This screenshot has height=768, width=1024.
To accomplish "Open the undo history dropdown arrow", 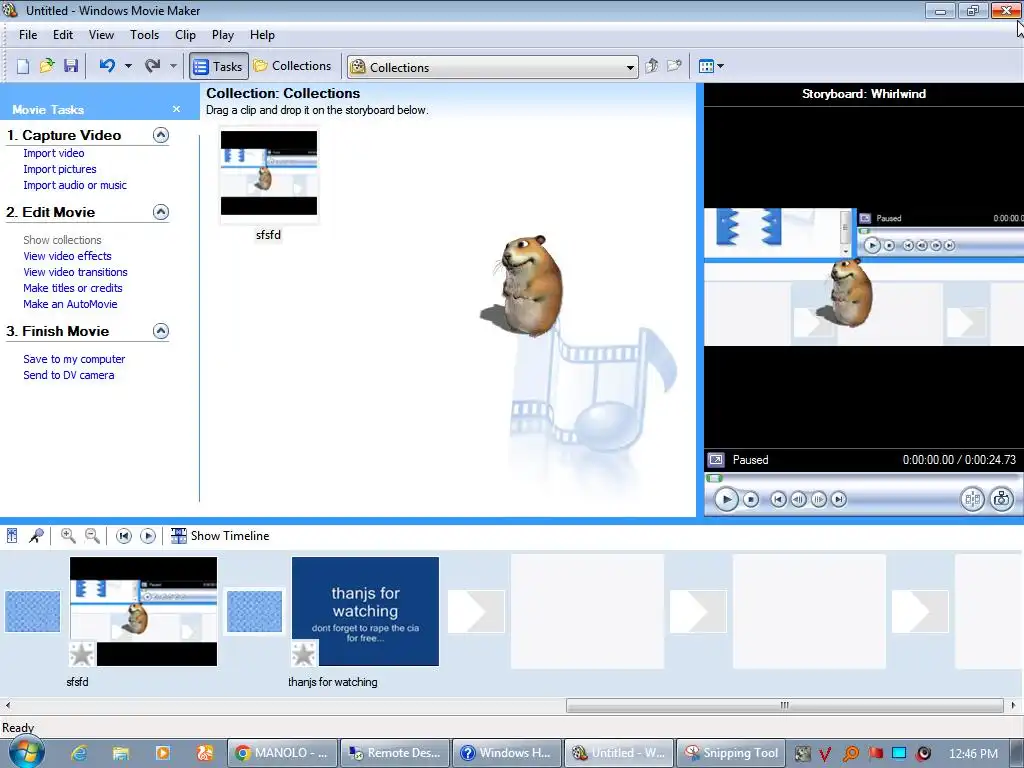I will click(128, 66).
